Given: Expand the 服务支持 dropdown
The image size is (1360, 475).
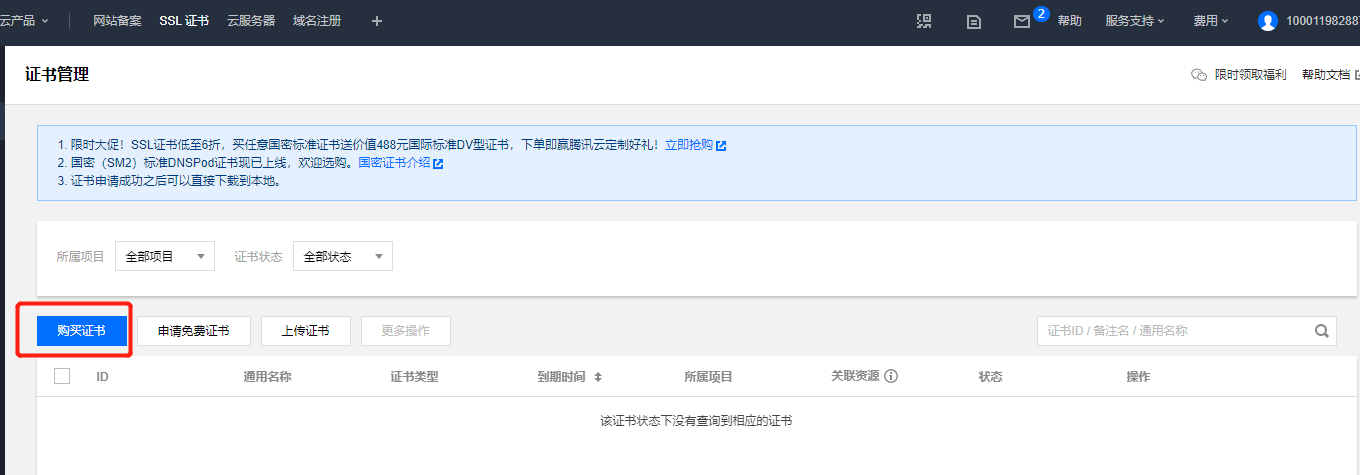Looking at the screenshot, I should (x=1135, y=20).
